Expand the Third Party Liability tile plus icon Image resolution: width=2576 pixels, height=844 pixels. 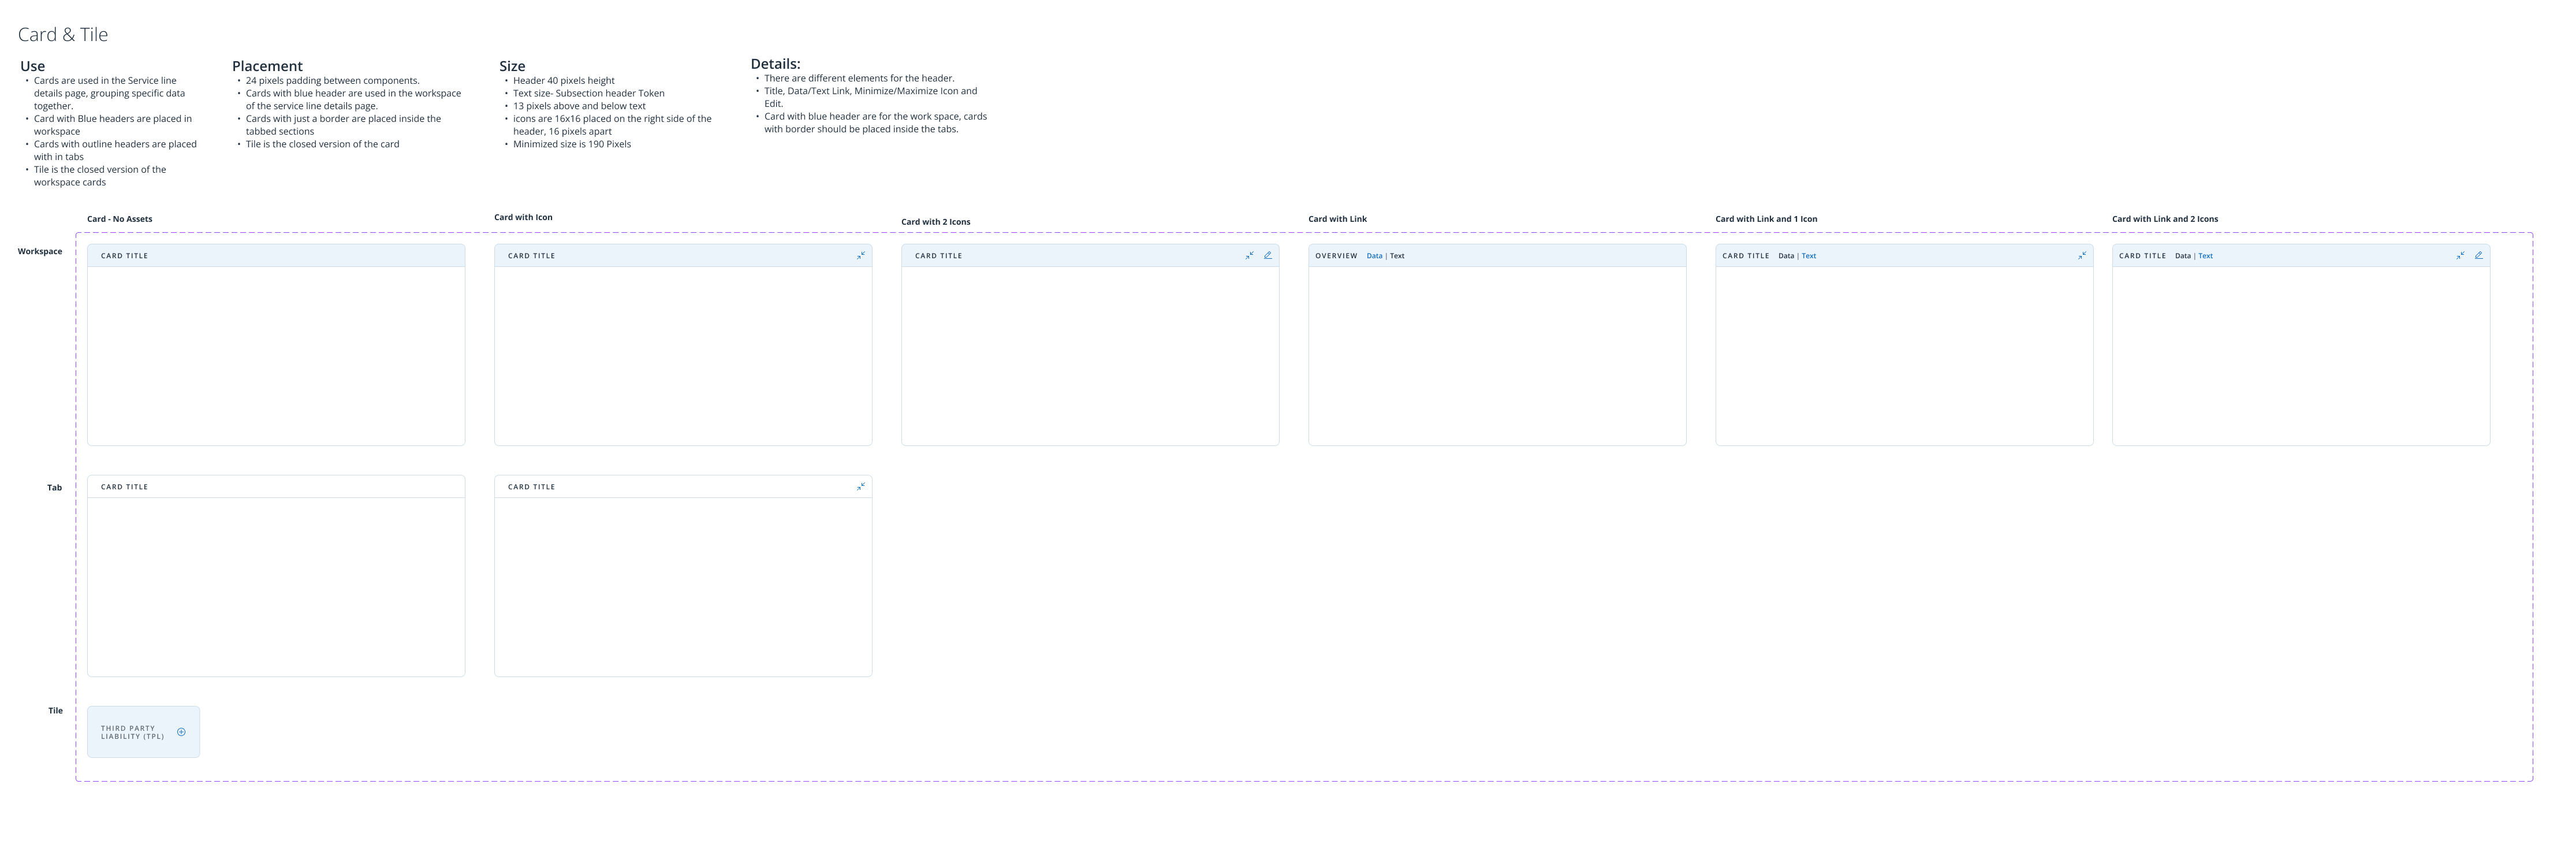pos(181,732)
